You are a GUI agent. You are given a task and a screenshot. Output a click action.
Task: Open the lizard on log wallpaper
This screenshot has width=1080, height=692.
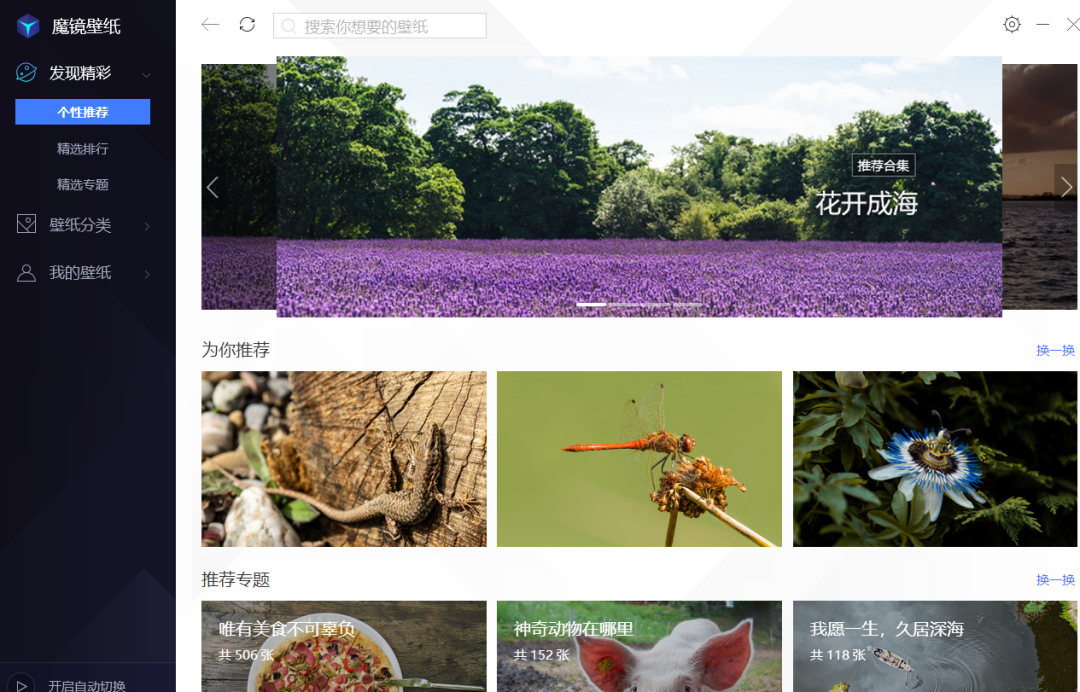tap(344, 459)
